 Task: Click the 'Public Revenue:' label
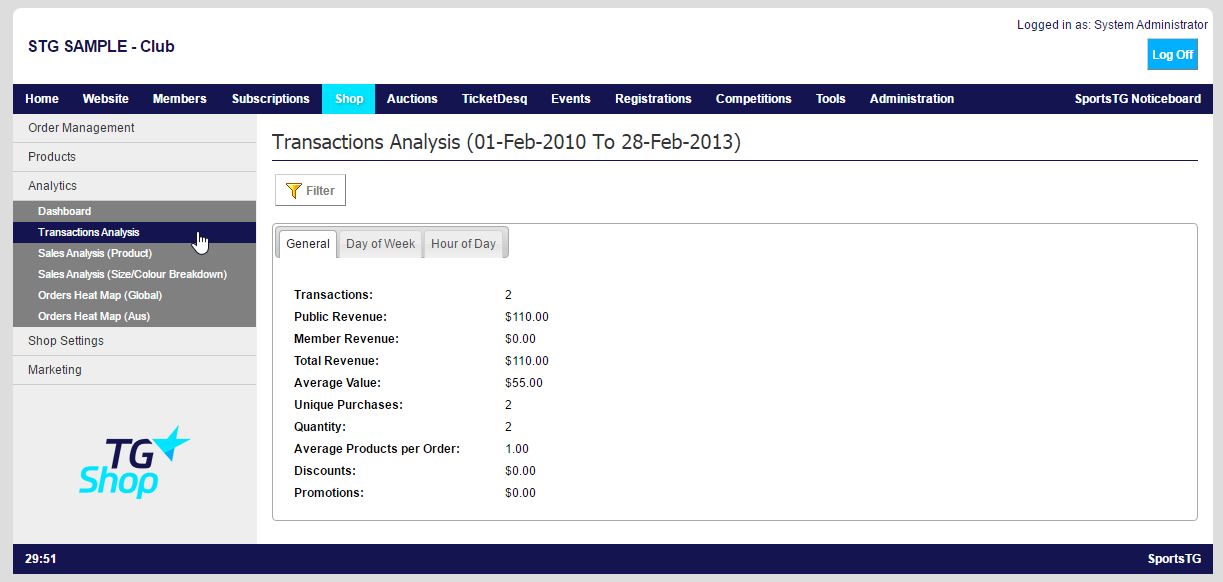point(340,317)
